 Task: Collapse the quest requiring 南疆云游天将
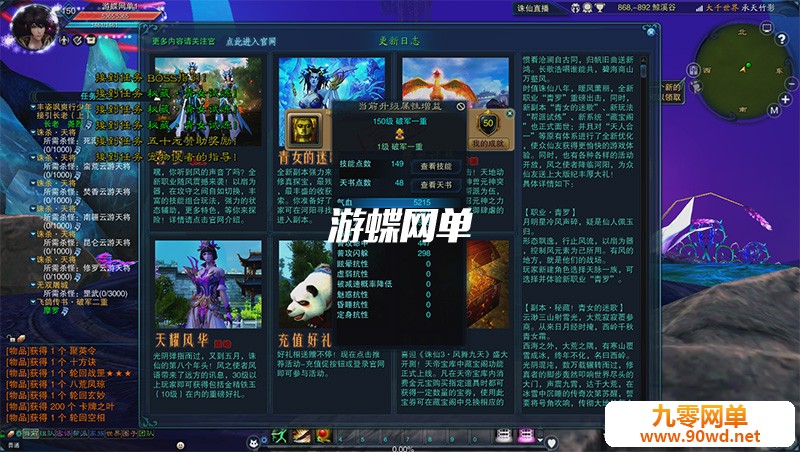(x=33, y=209)
